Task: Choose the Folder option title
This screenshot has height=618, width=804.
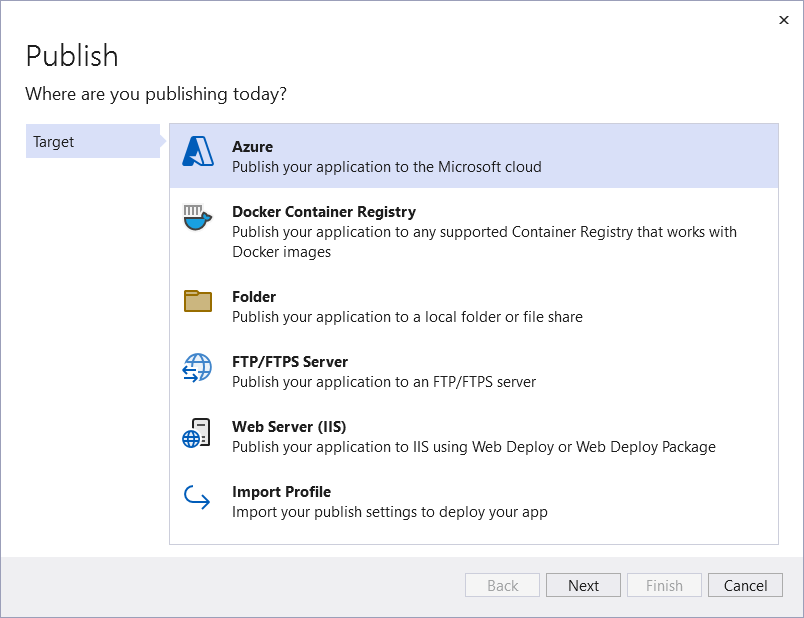Action: pyautogui.click(x=254, y=297)
